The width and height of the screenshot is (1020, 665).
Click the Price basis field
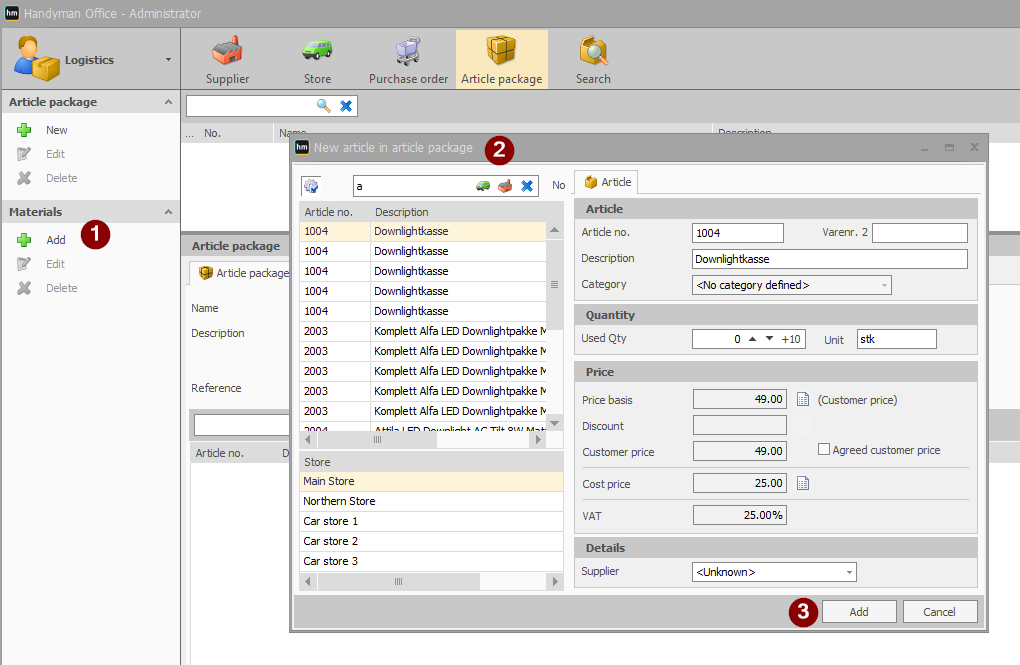pyautogui.click(x=740, y=399)
